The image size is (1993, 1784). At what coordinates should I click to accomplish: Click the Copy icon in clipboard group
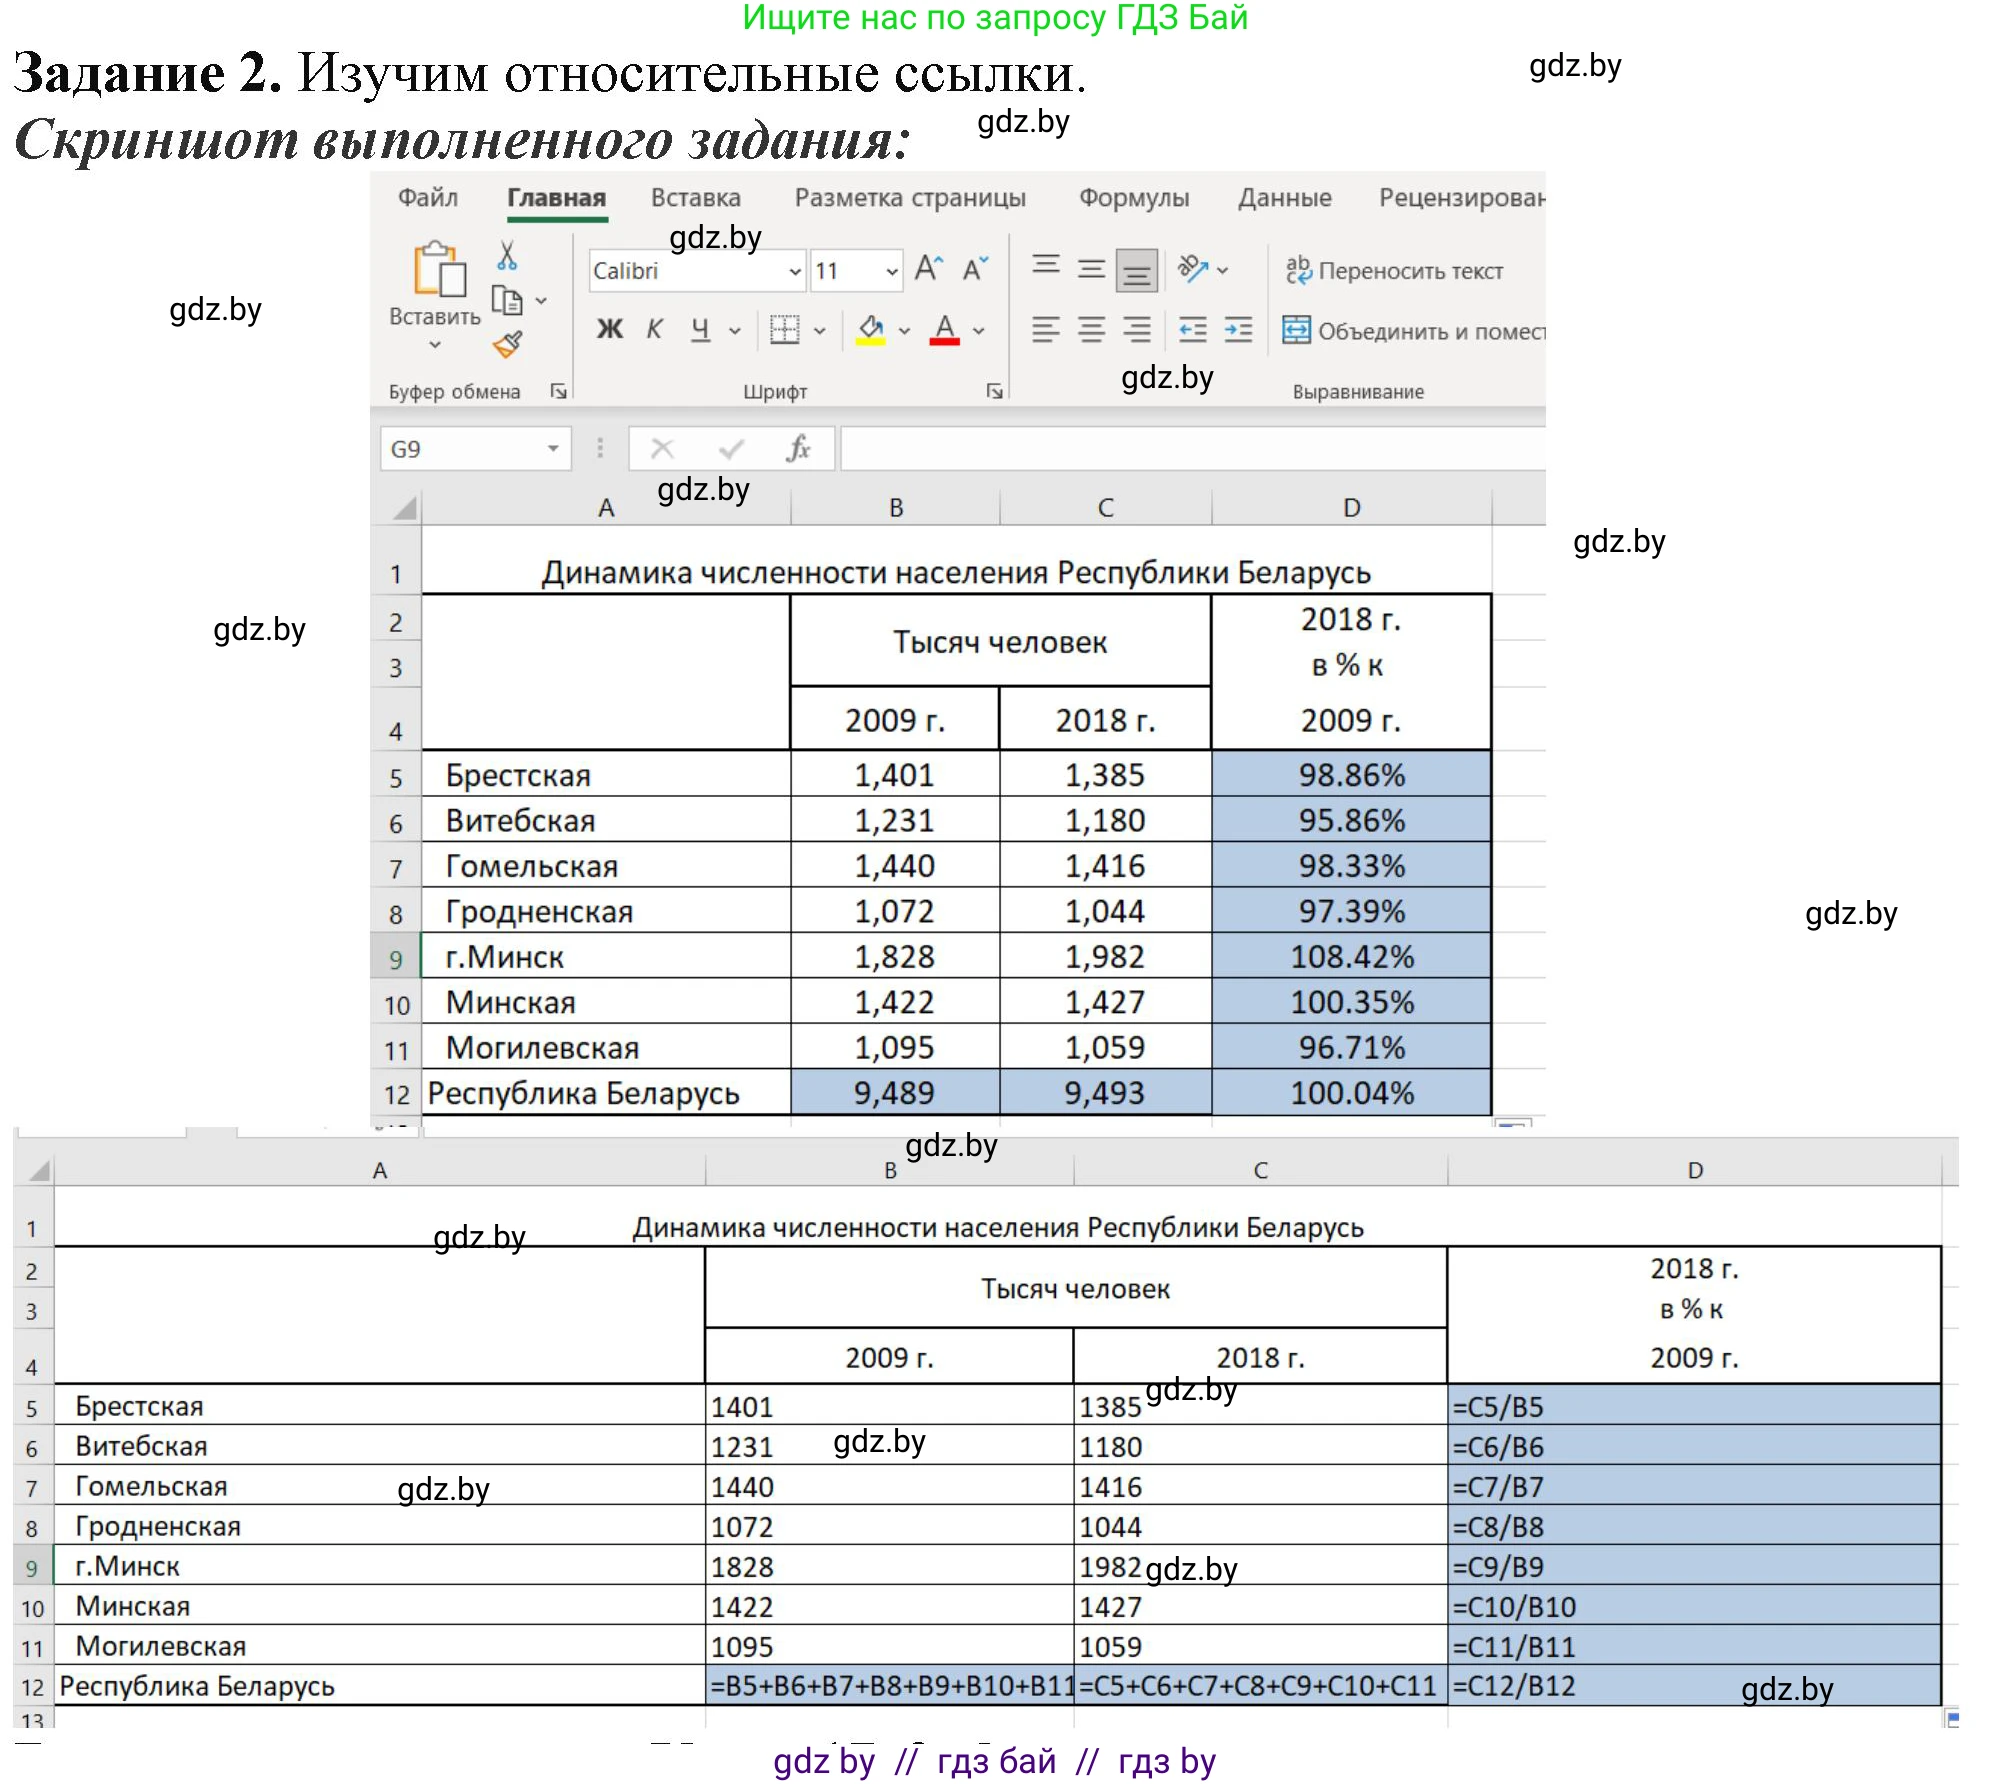tap(507, 300)
